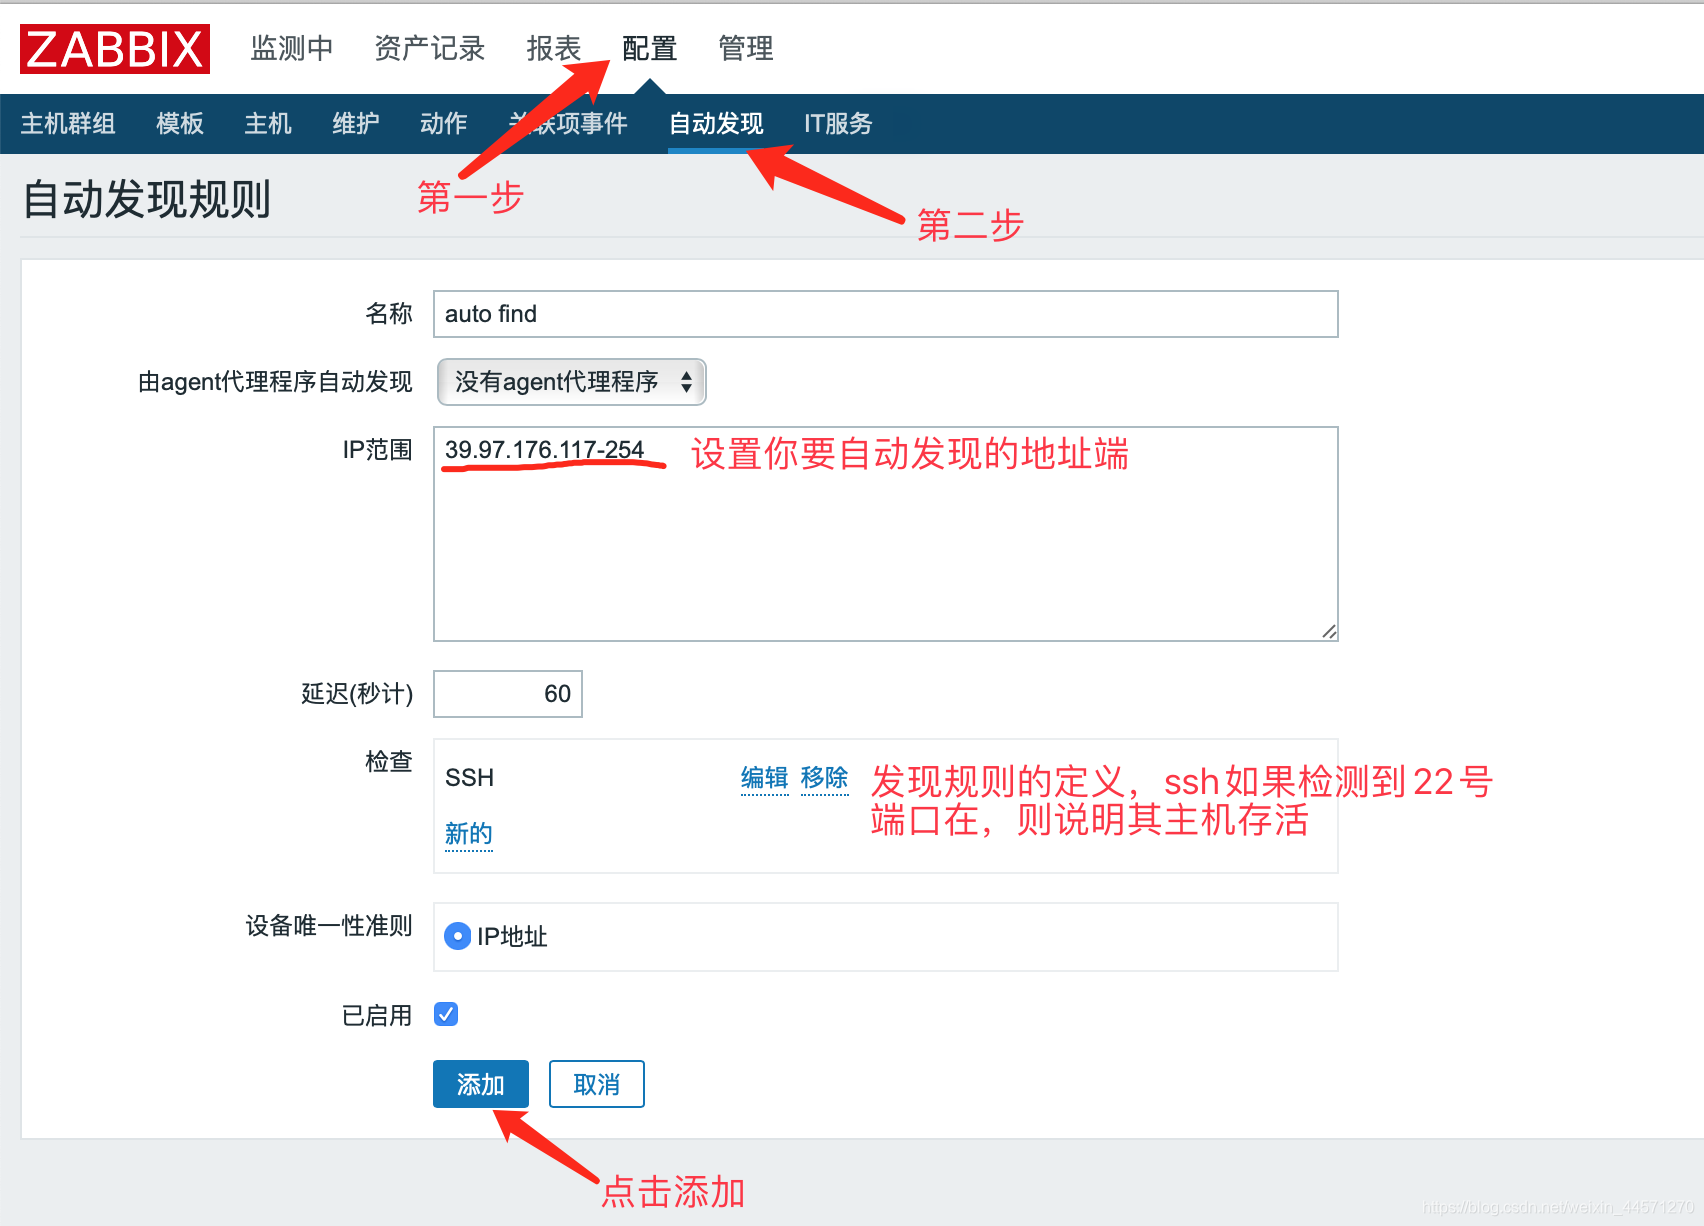Click the SSH check entry text

[x=470, y=778]
